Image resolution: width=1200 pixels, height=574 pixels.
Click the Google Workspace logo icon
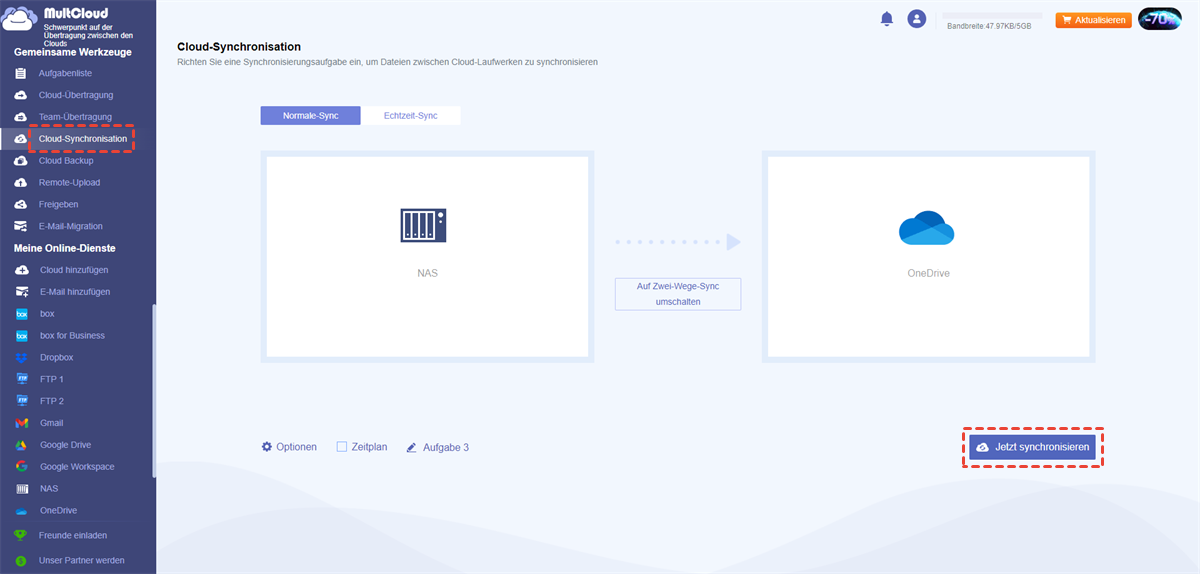click(21, 467)
